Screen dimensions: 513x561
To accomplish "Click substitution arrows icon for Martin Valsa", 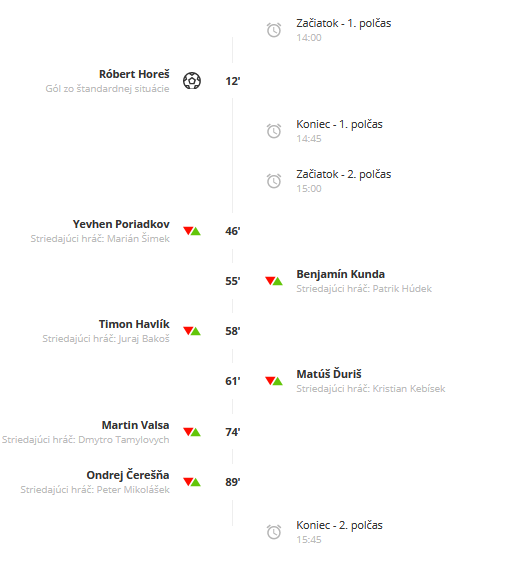I will click(192, 432).
